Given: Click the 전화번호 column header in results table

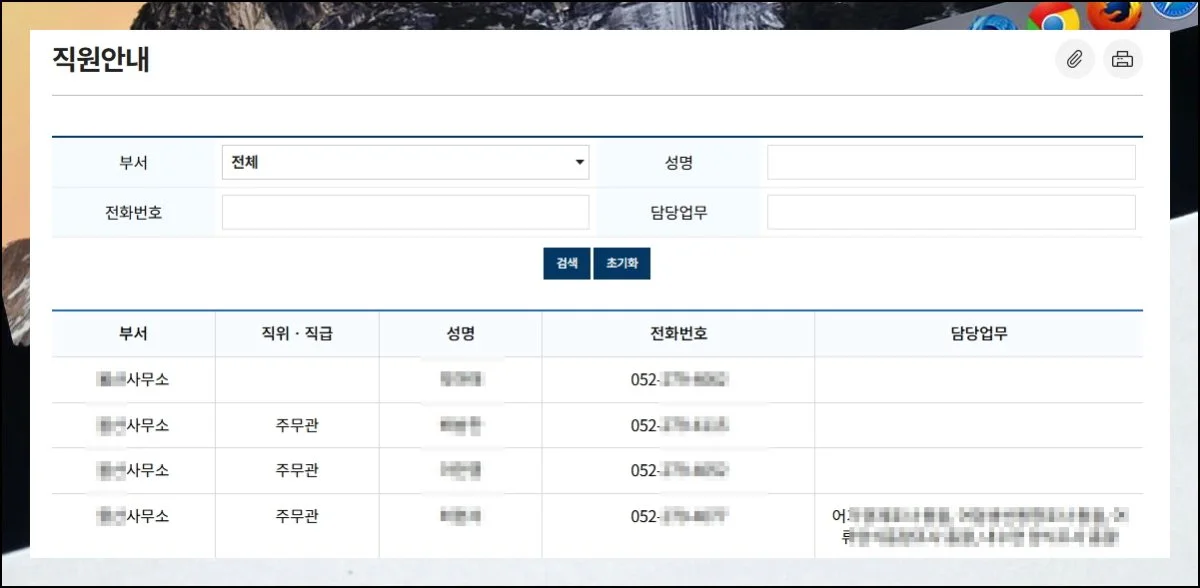Looking at the screenshot, I should (678, 334).
